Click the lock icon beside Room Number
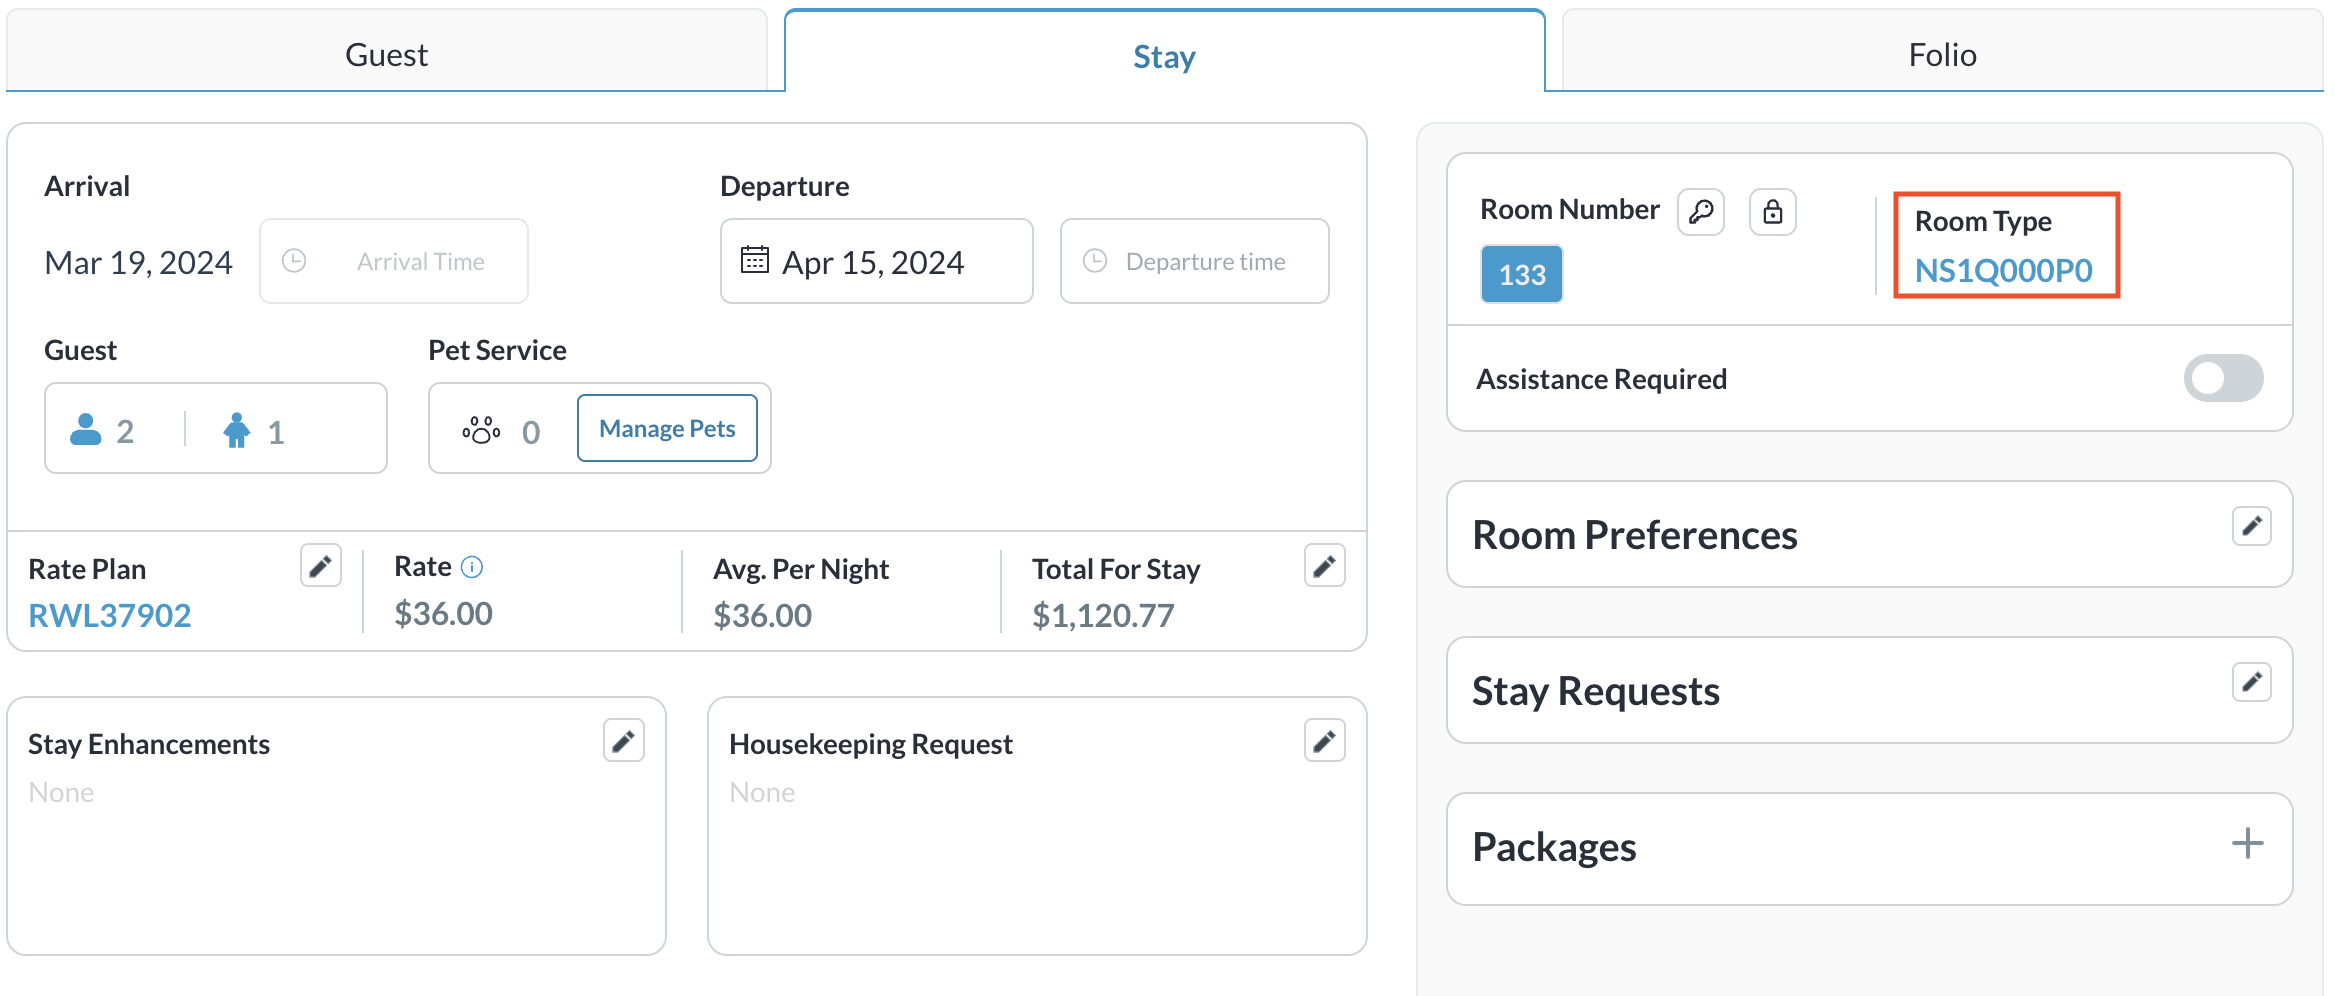This screenshot has width=2334, height=996. coord(1772,212)
